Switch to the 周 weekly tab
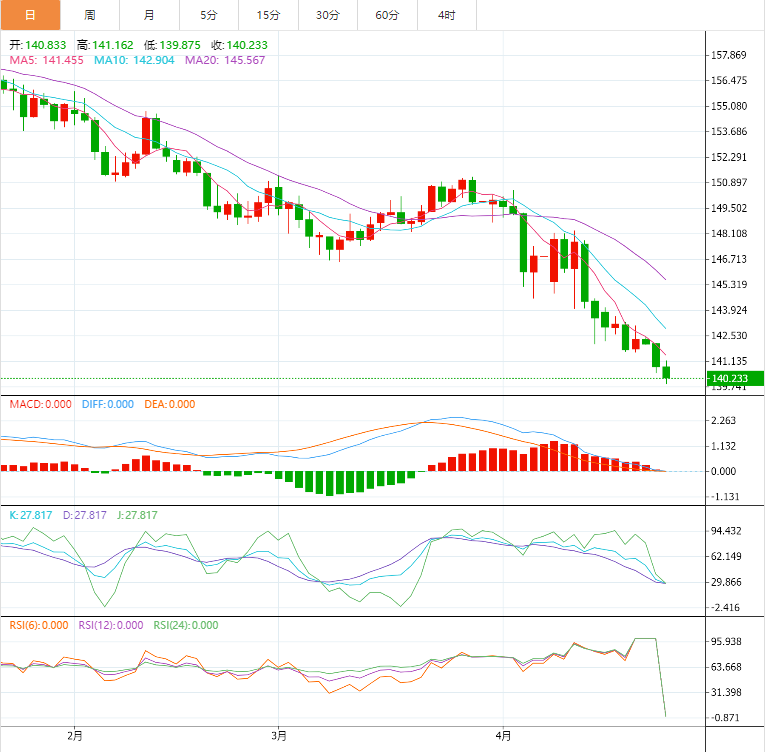Image resolution: width=767 pixels, height=752 pixels. click(x=90, y=15)
